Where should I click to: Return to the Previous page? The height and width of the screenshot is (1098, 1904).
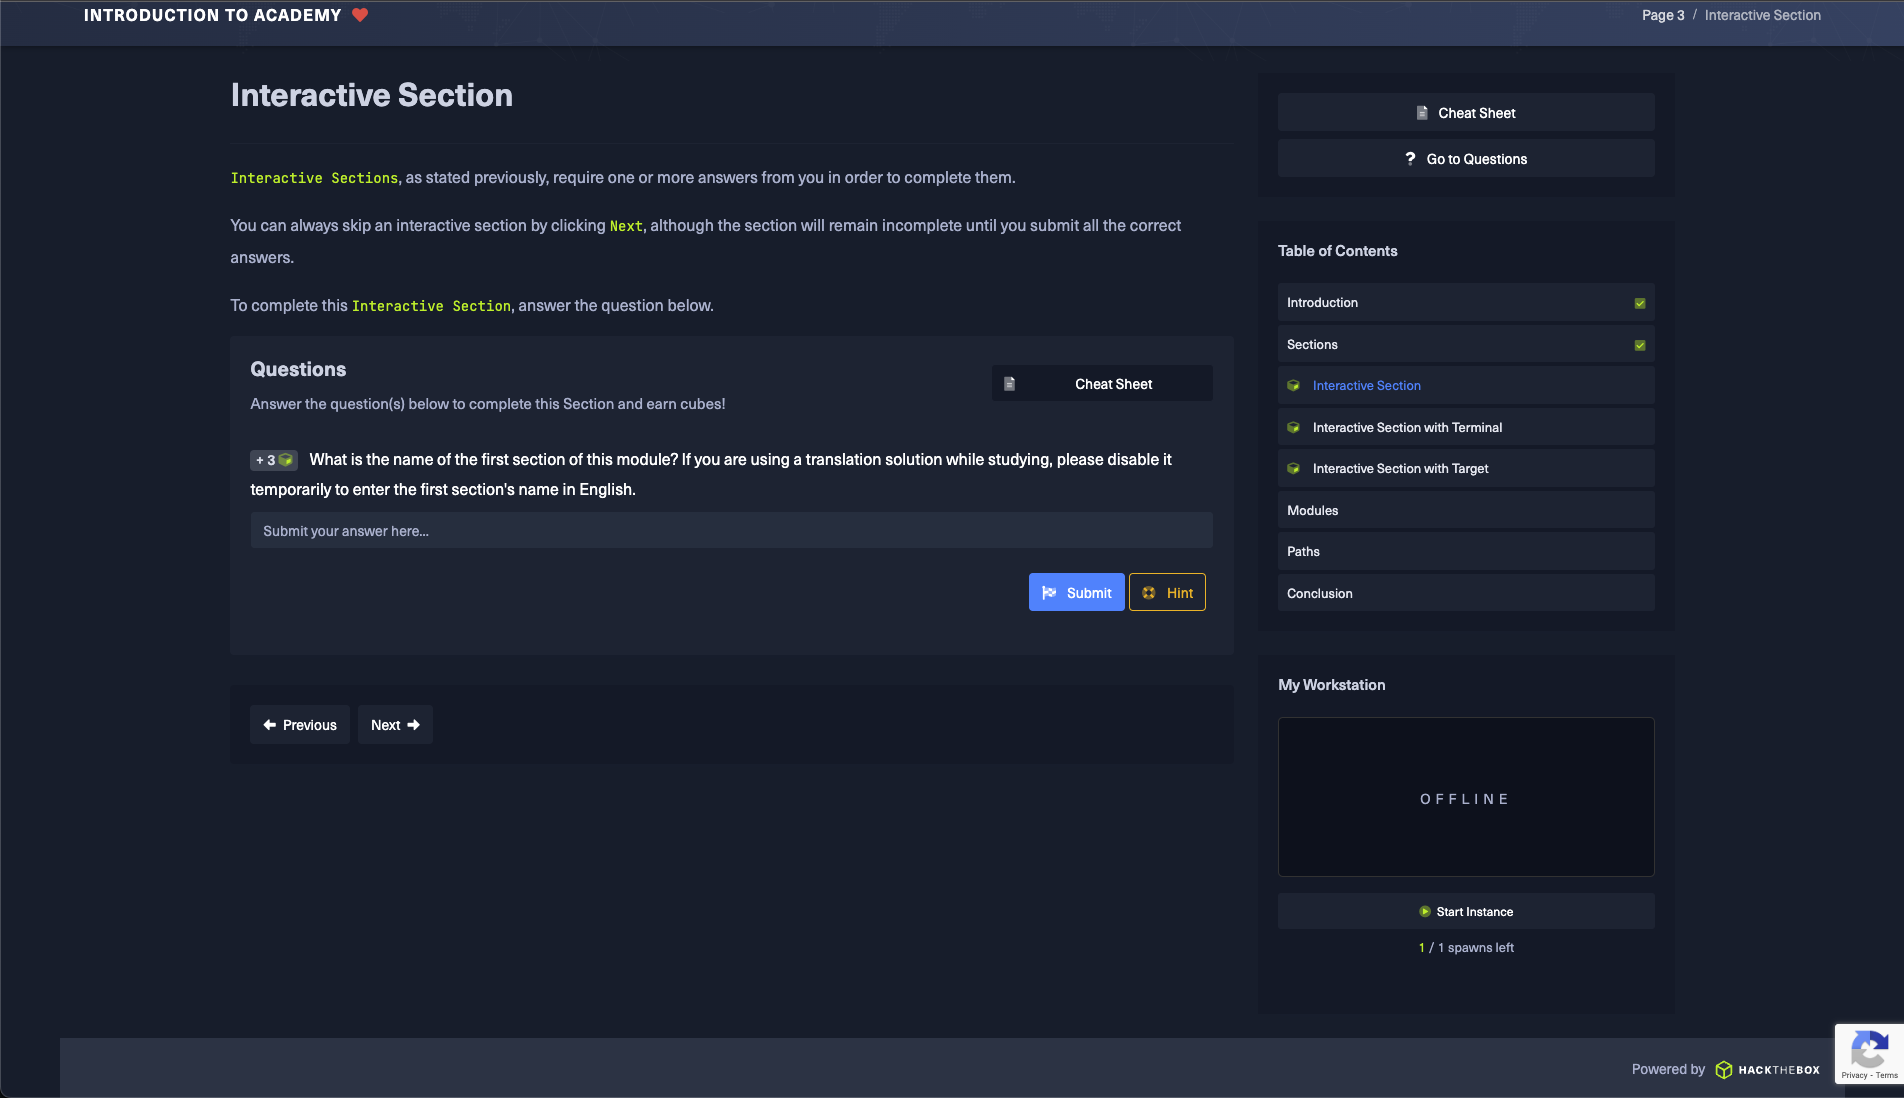click(x=300, y=725)
